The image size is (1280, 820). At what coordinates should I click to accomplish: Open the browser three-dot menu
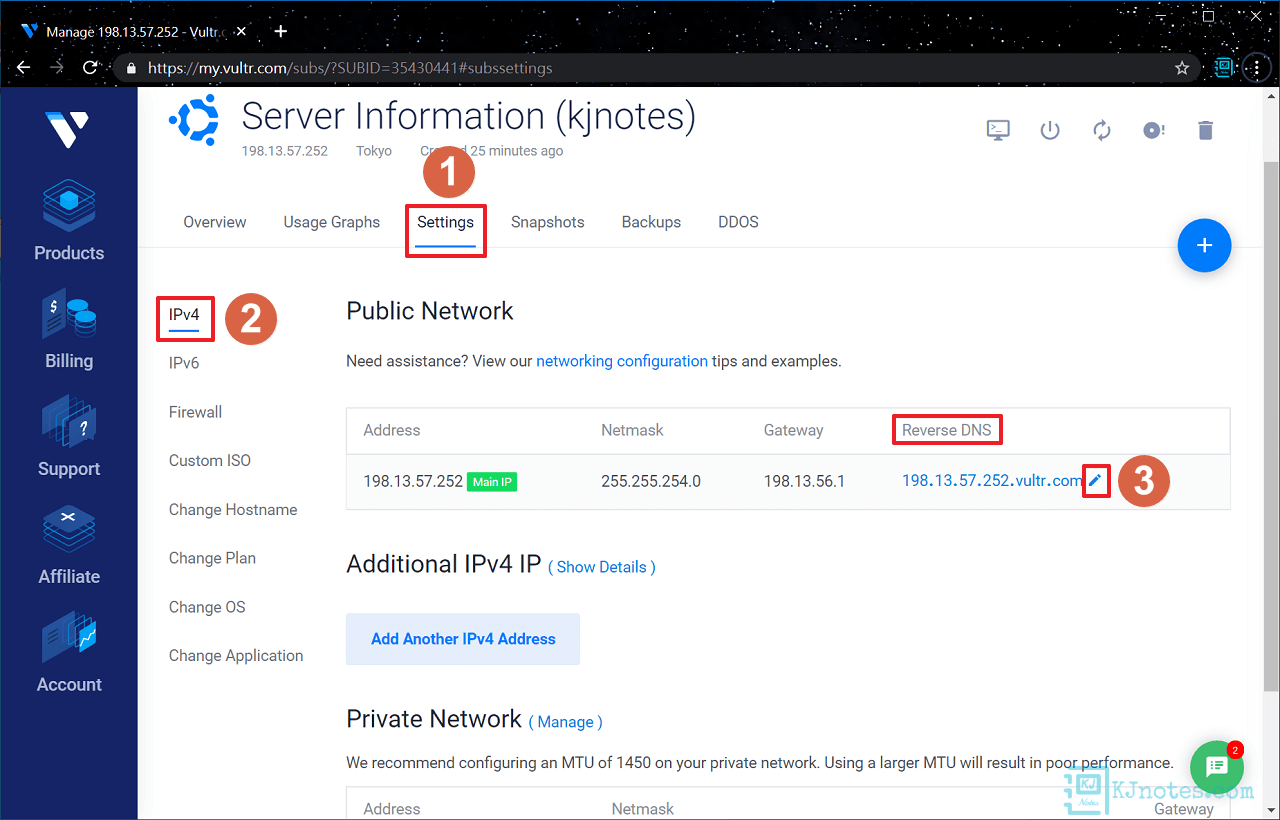[1256, 68]
